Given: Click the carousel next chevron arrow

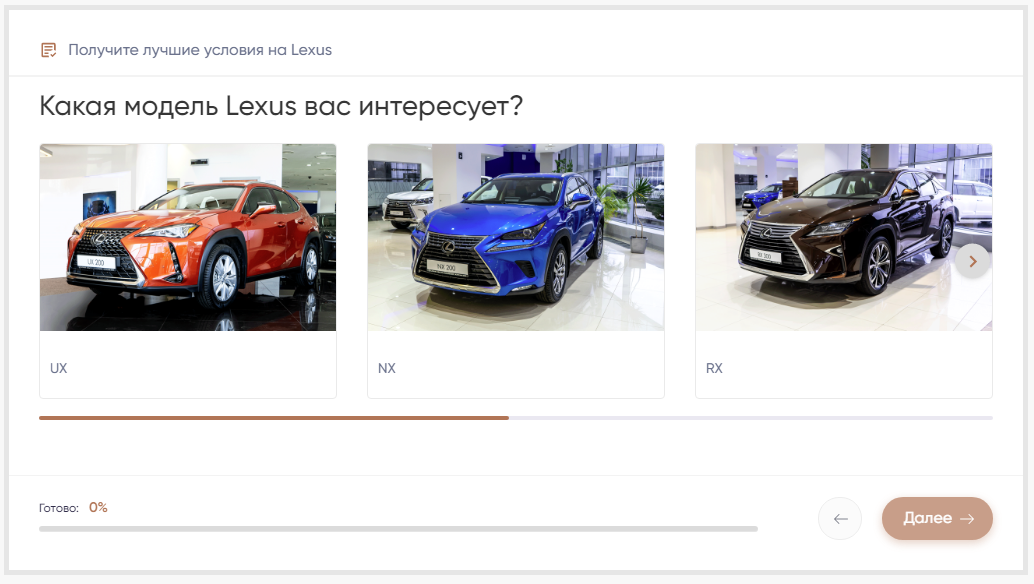Looking at the screenshot, I should 972,261.
